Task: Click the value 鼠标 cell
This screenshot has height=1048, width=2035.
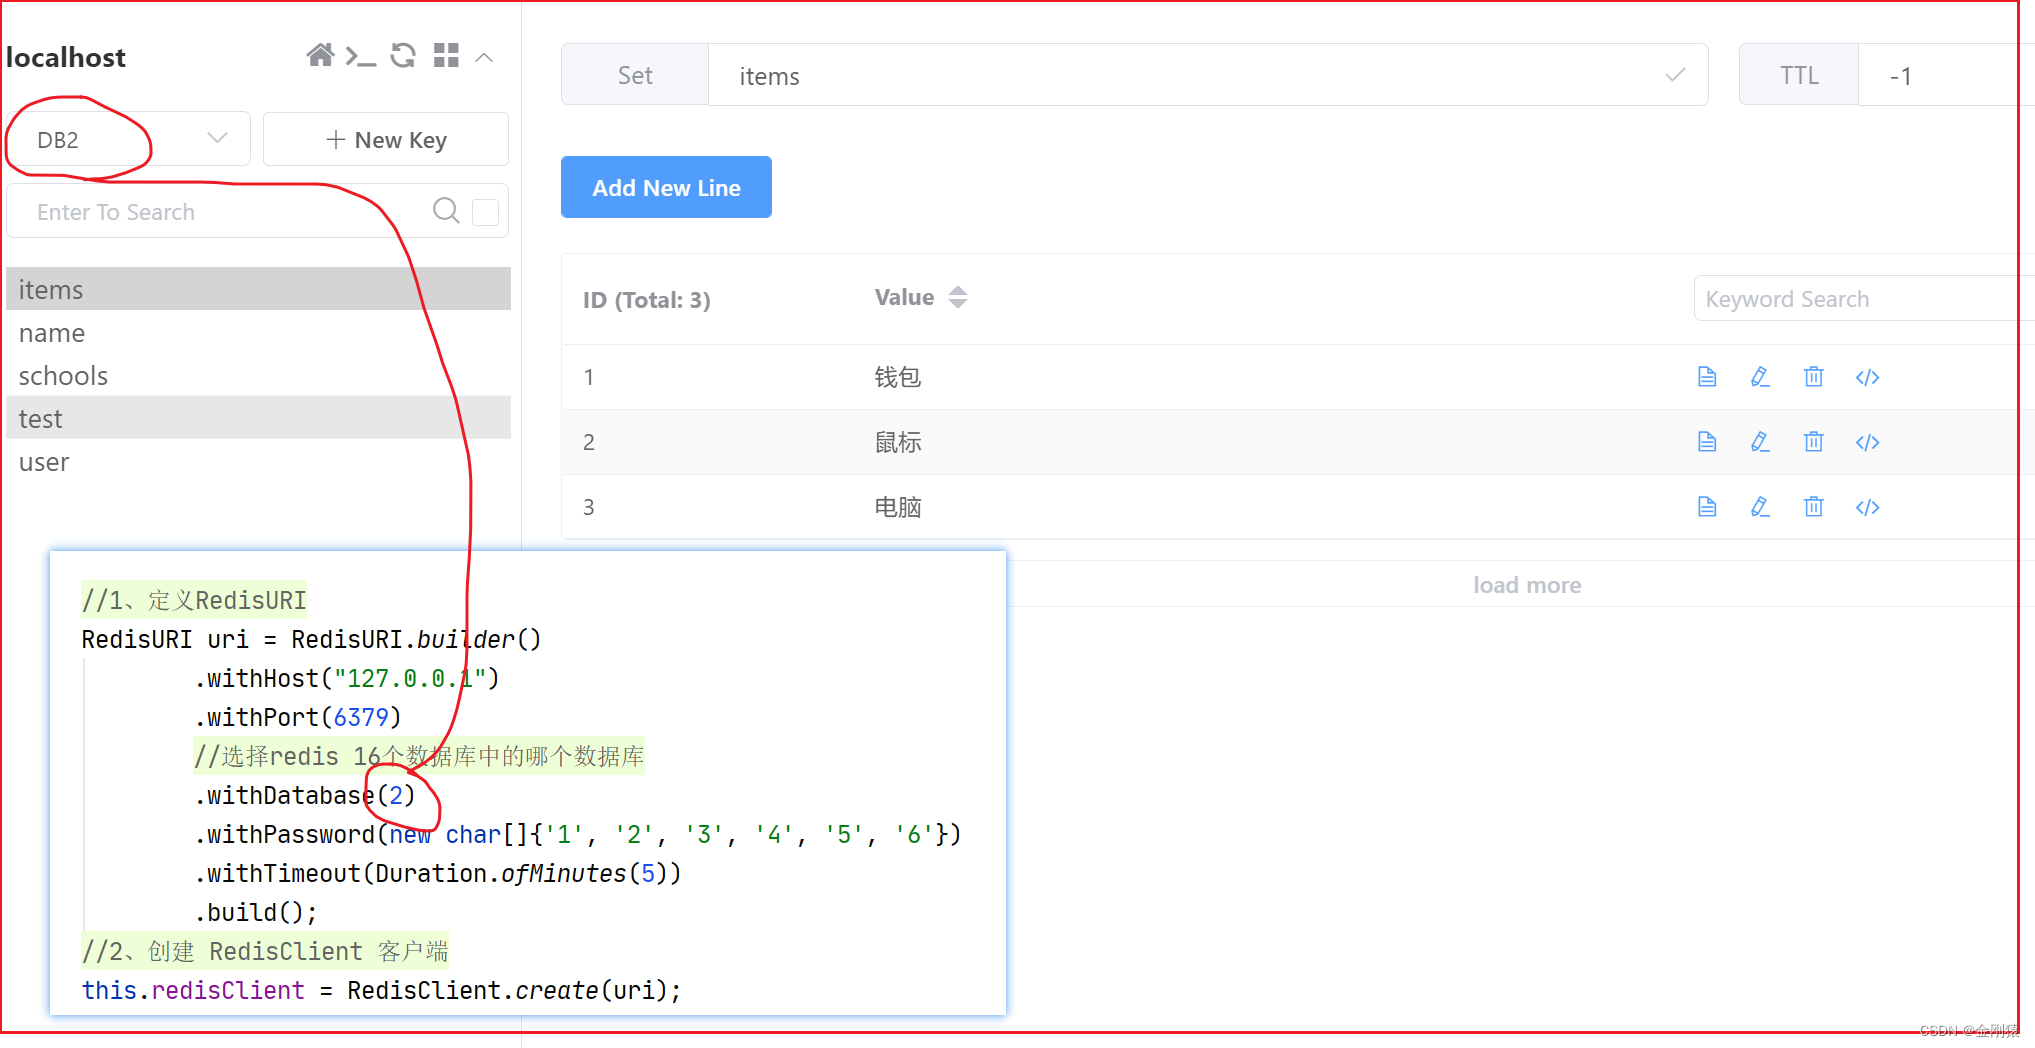Action: click(x=898, y=442)
